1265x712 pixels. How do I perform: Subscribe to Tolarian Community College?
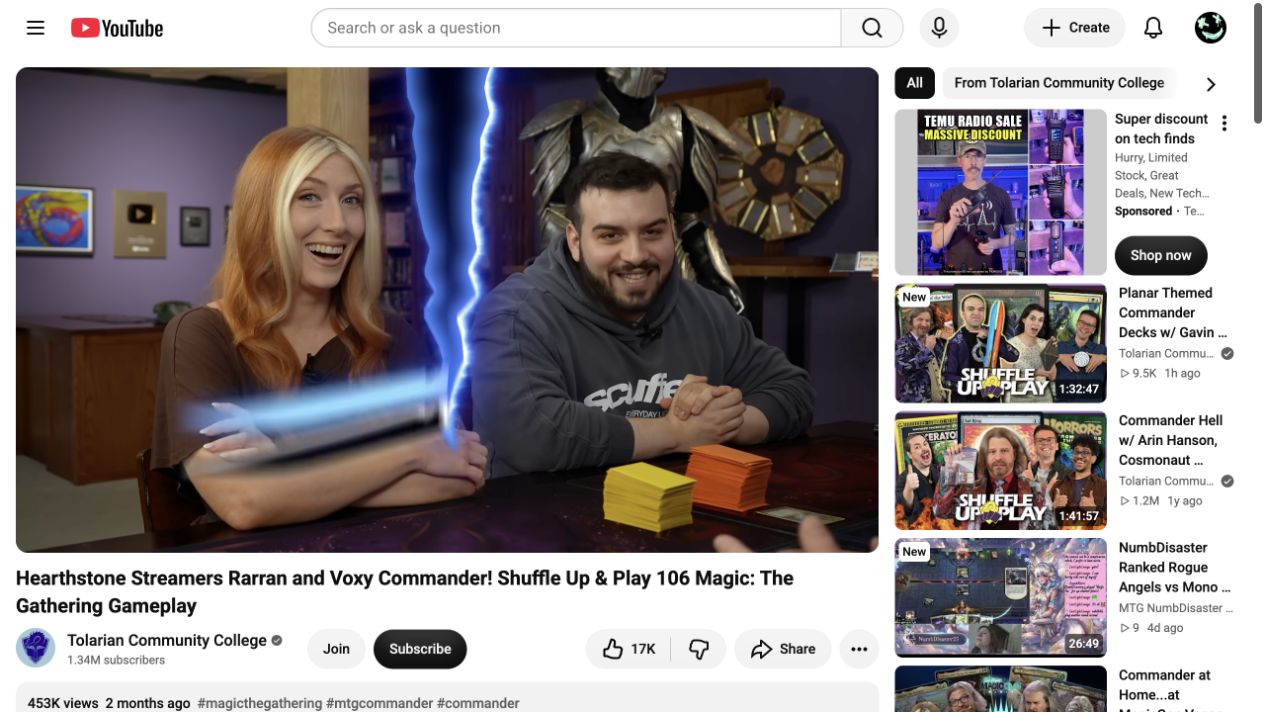coord(420,649)
